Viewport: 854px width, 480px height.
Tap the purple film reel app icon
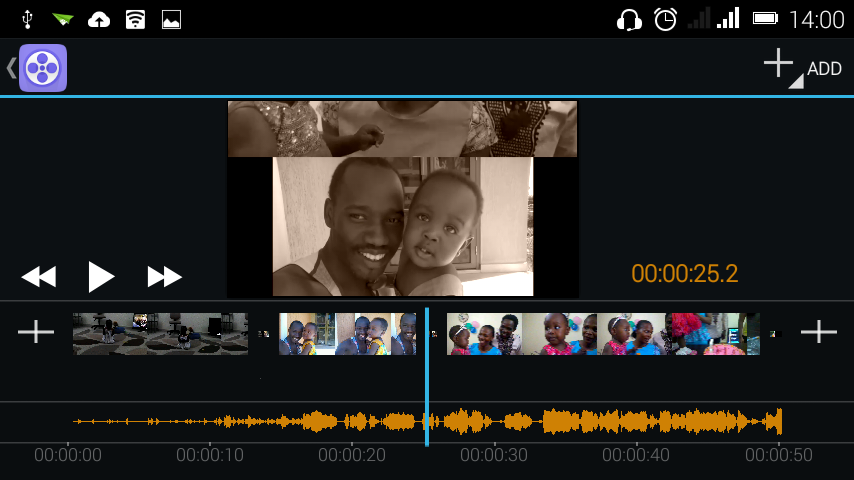coord(43,68)
